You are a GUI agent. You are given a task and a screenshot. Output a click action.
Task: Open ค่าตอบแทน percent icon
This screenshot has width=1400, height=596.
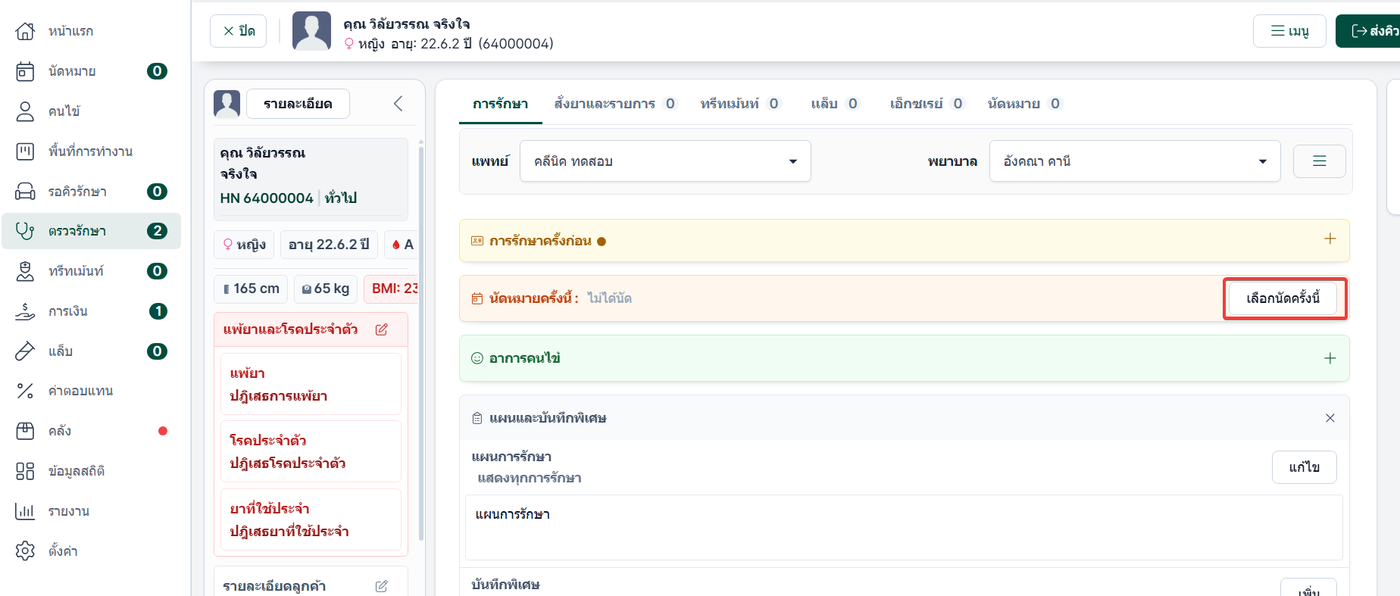(26, 391)
